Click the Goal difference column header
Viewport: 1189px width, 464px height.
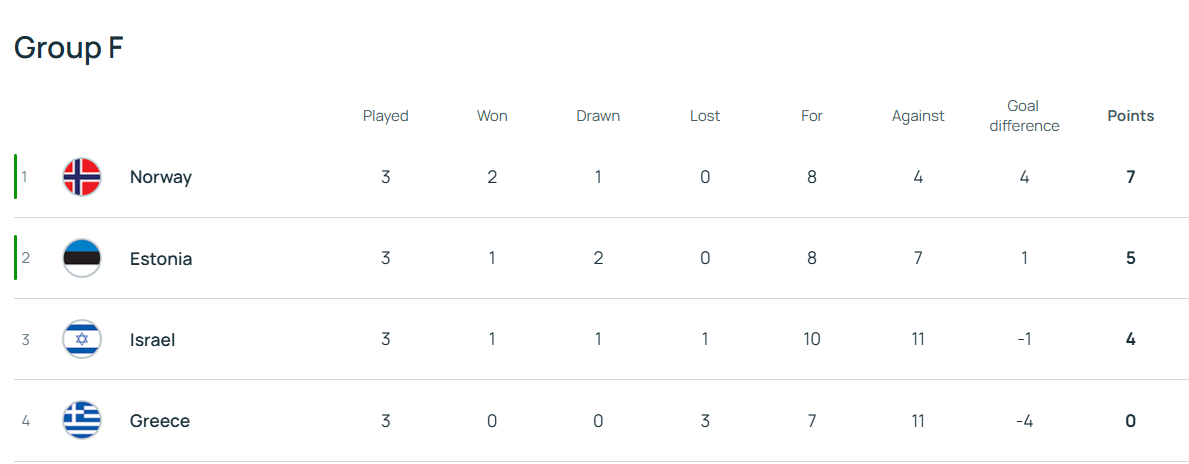point(1023,116)
